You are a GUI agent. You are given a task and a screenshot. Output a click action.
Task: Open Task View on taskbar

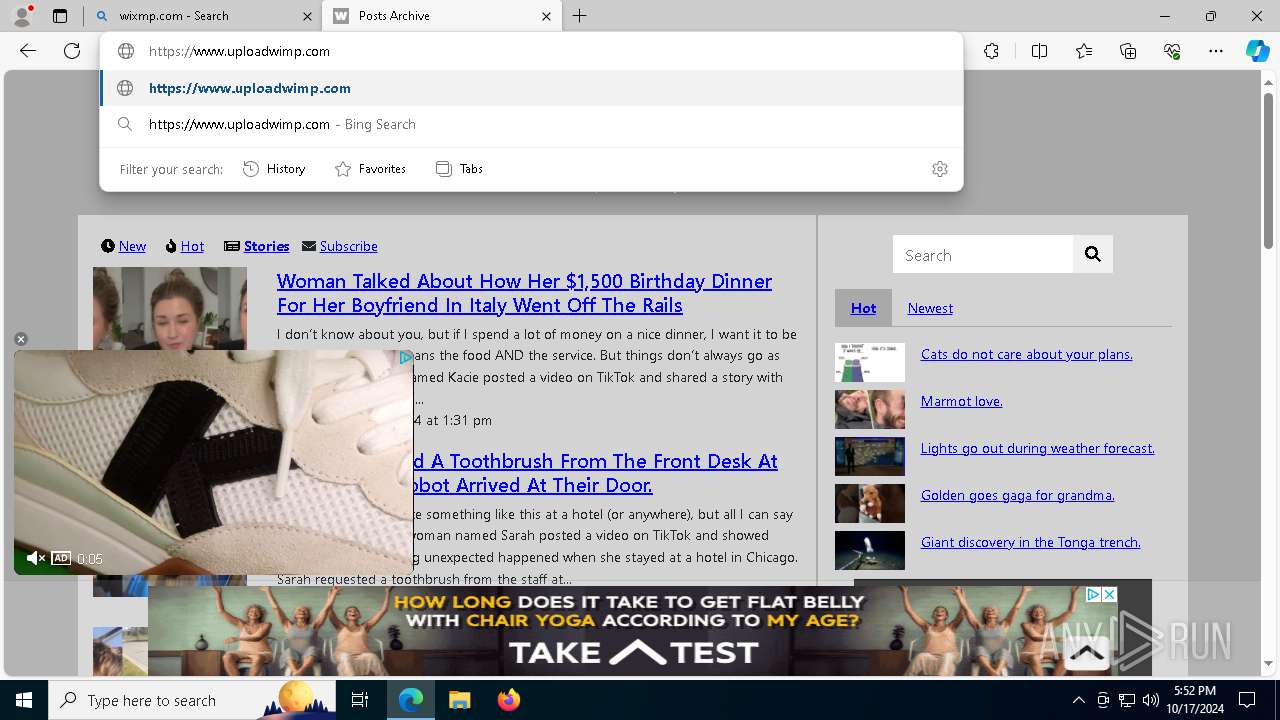coord(360,700)
